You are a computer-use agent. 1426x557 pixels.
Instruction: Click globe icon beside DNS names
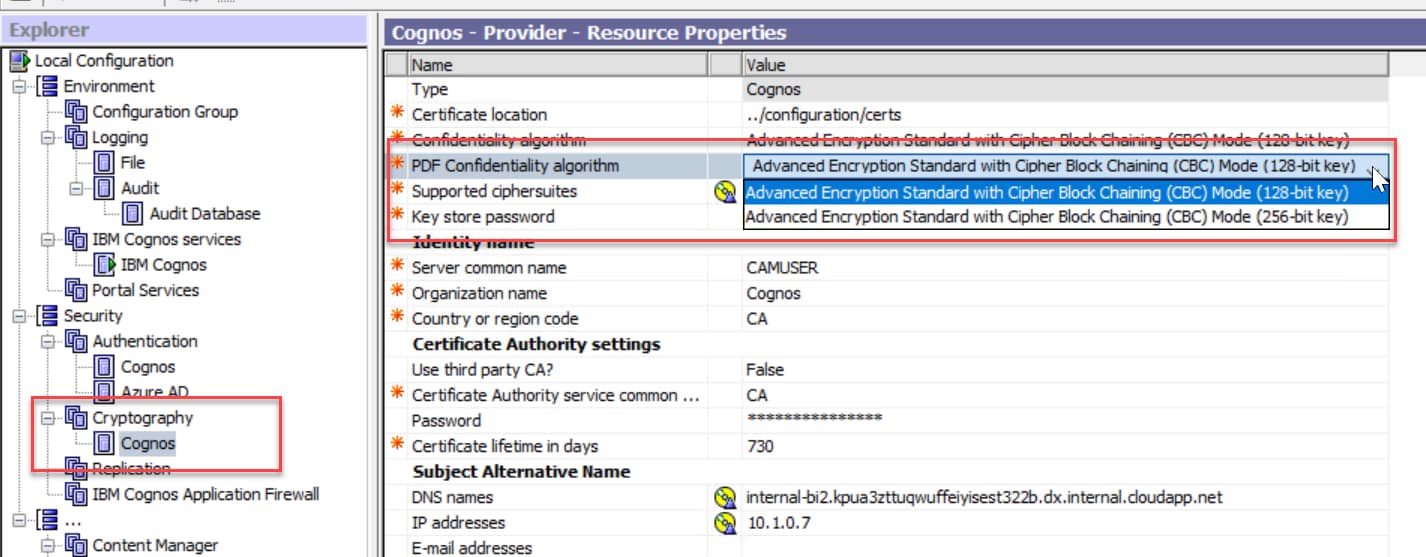[725, 498]
